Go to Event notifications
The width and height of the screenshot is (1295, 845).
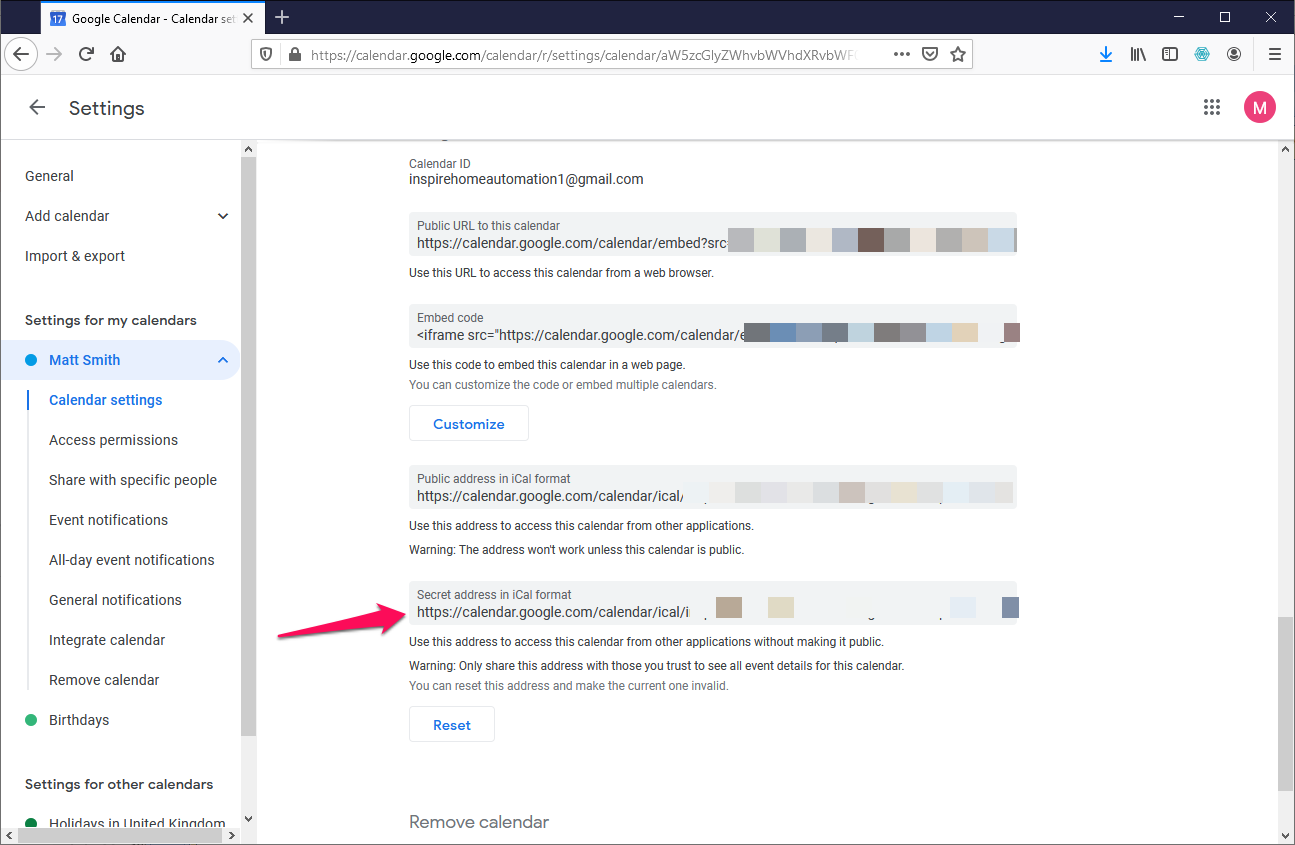coord(108,520)
